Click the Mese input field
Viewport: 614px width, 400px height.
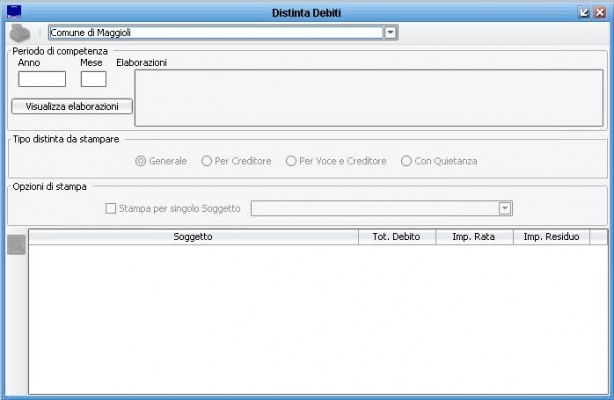coord(94,79)
